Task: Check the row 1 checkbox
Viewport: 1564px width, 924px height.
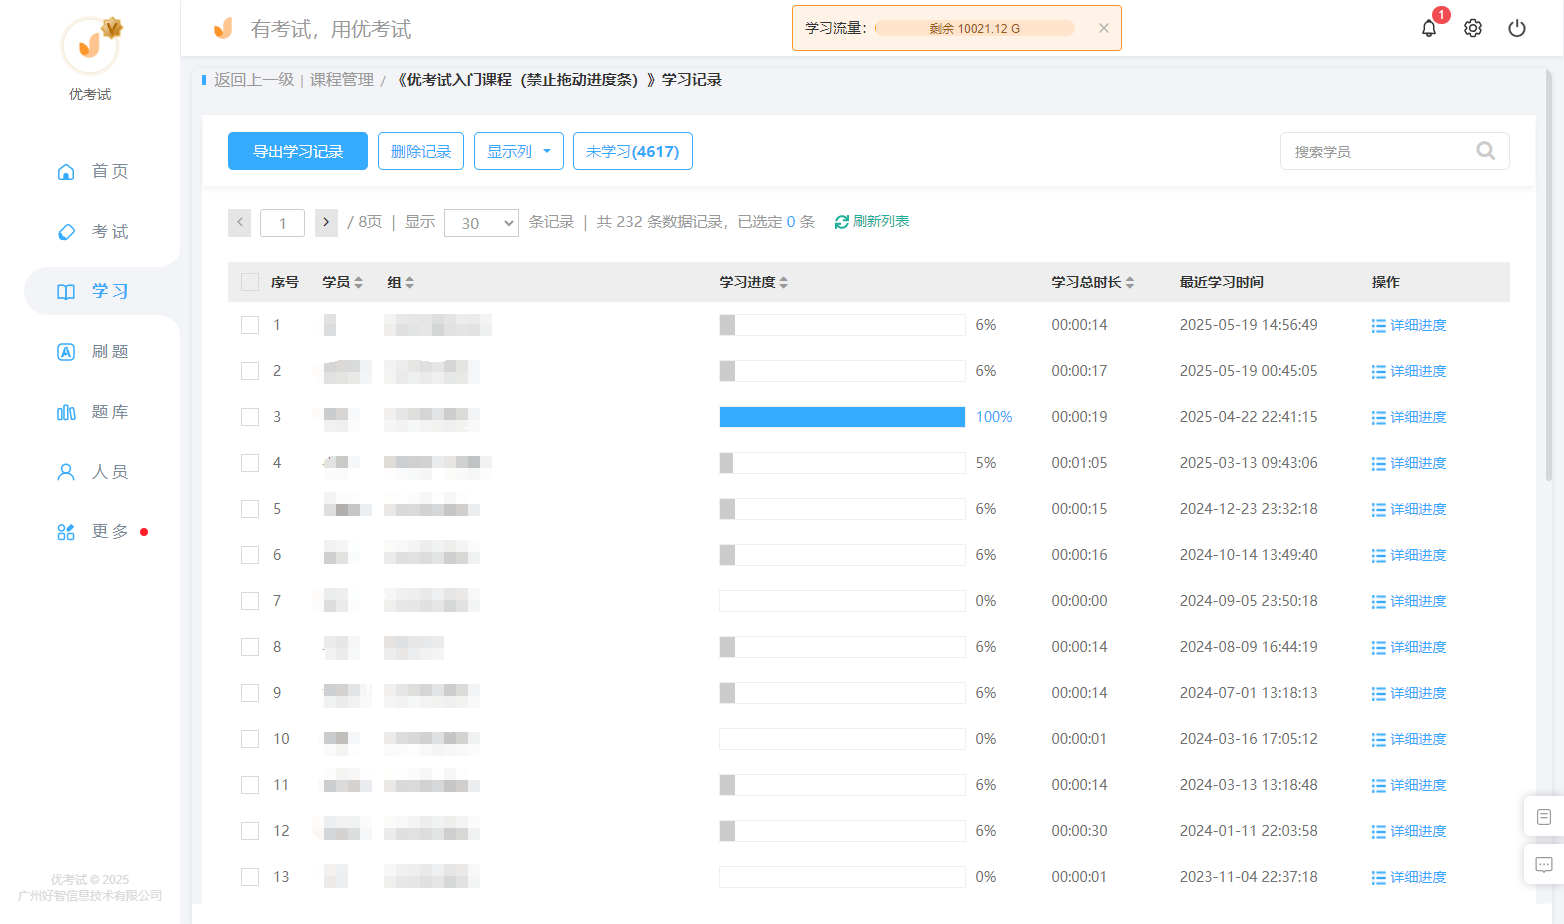Action: (x=250, y=325)
